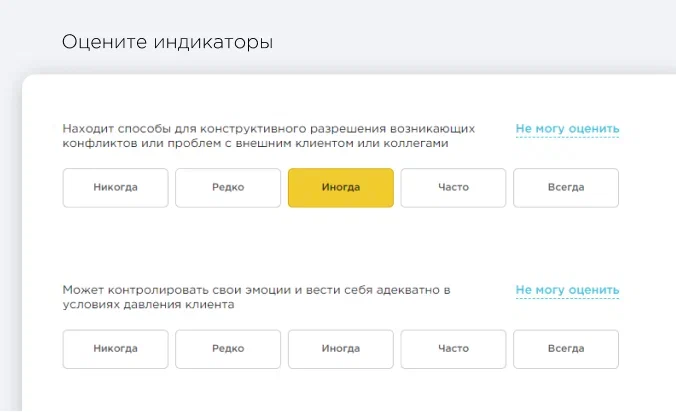Select 'Никогда' for the conflict resolution indicator

pyautogui.click(x=115, y=187)
